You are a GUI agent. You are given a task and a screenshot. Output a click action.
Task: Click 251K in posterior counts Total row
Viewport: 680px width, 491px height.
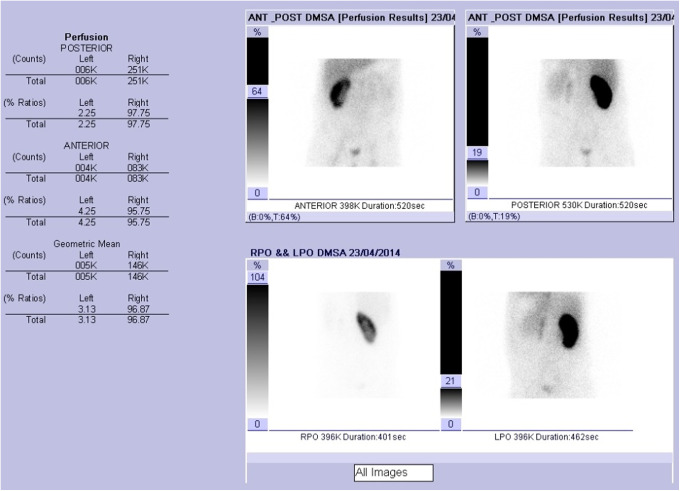138,81
